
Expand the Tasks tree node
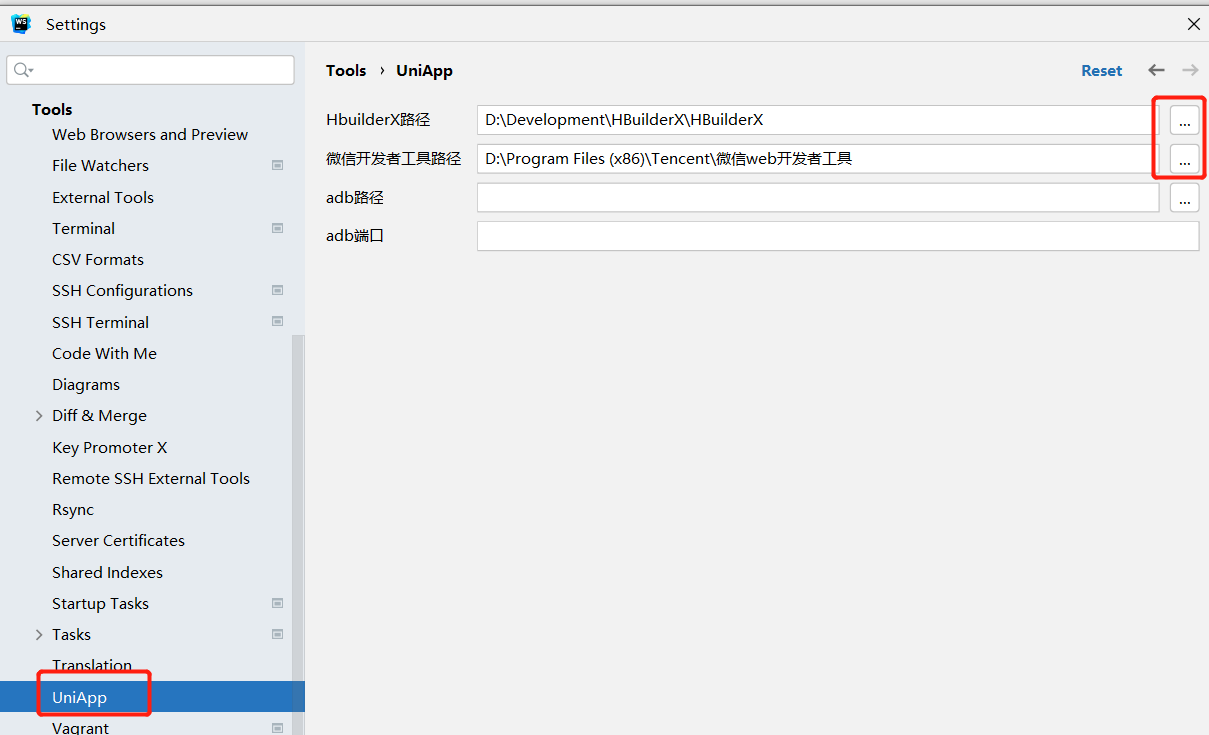(39, 634)
